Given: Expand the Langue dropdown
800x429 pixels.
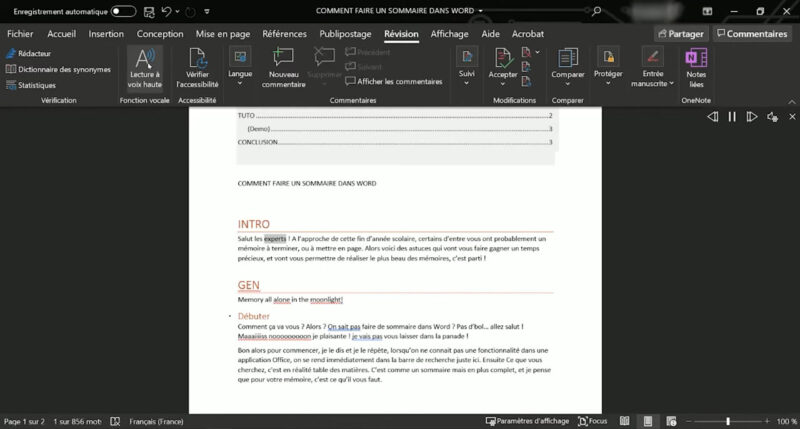Looking at the screenshot, I should point(240,82).
